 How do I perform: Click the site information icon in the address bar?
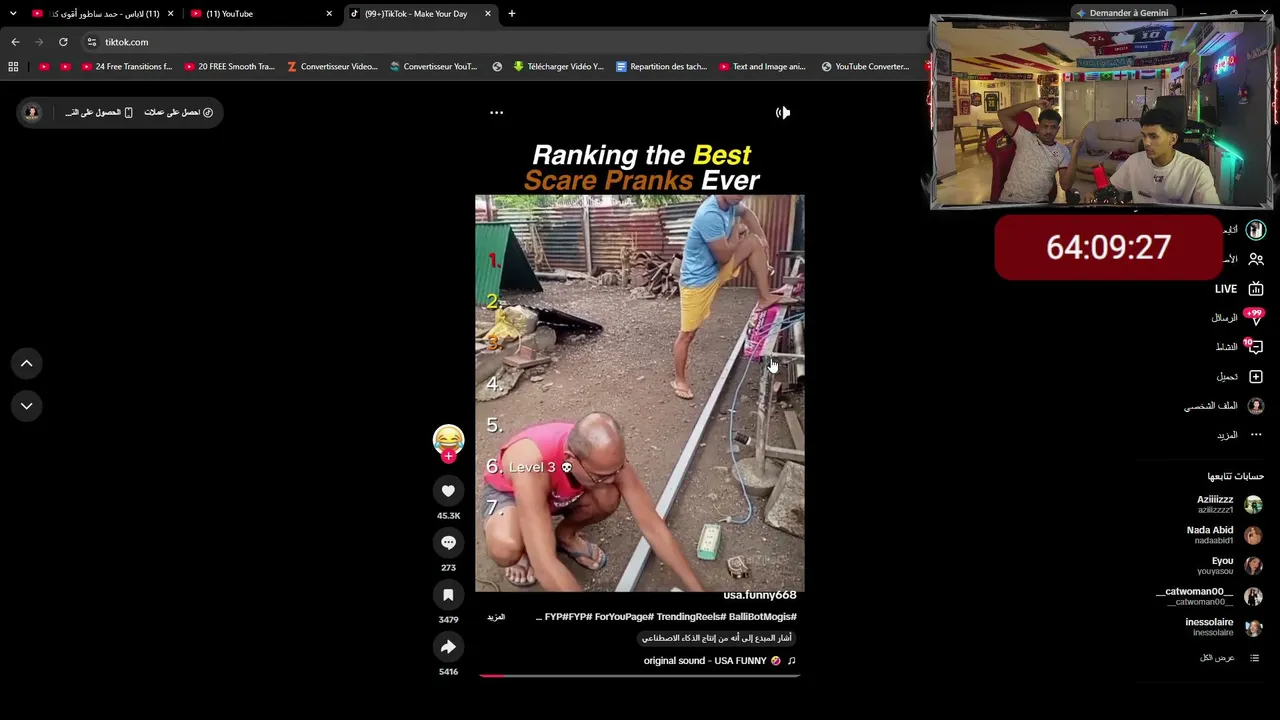tap(91, 42)
